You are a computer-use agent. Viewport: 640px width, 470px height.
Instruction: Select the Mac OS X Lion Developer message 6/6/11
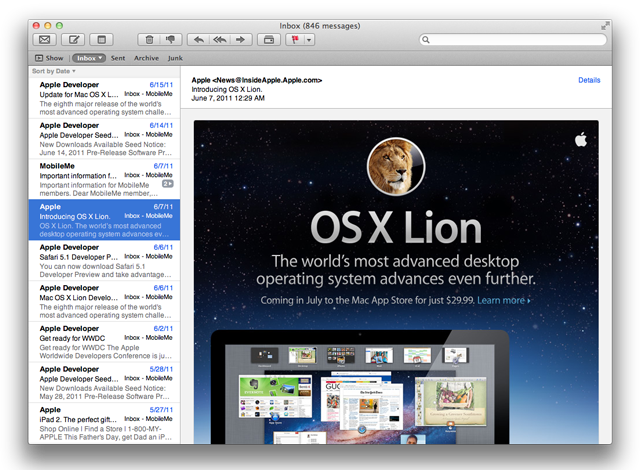[x=104, y=301]
